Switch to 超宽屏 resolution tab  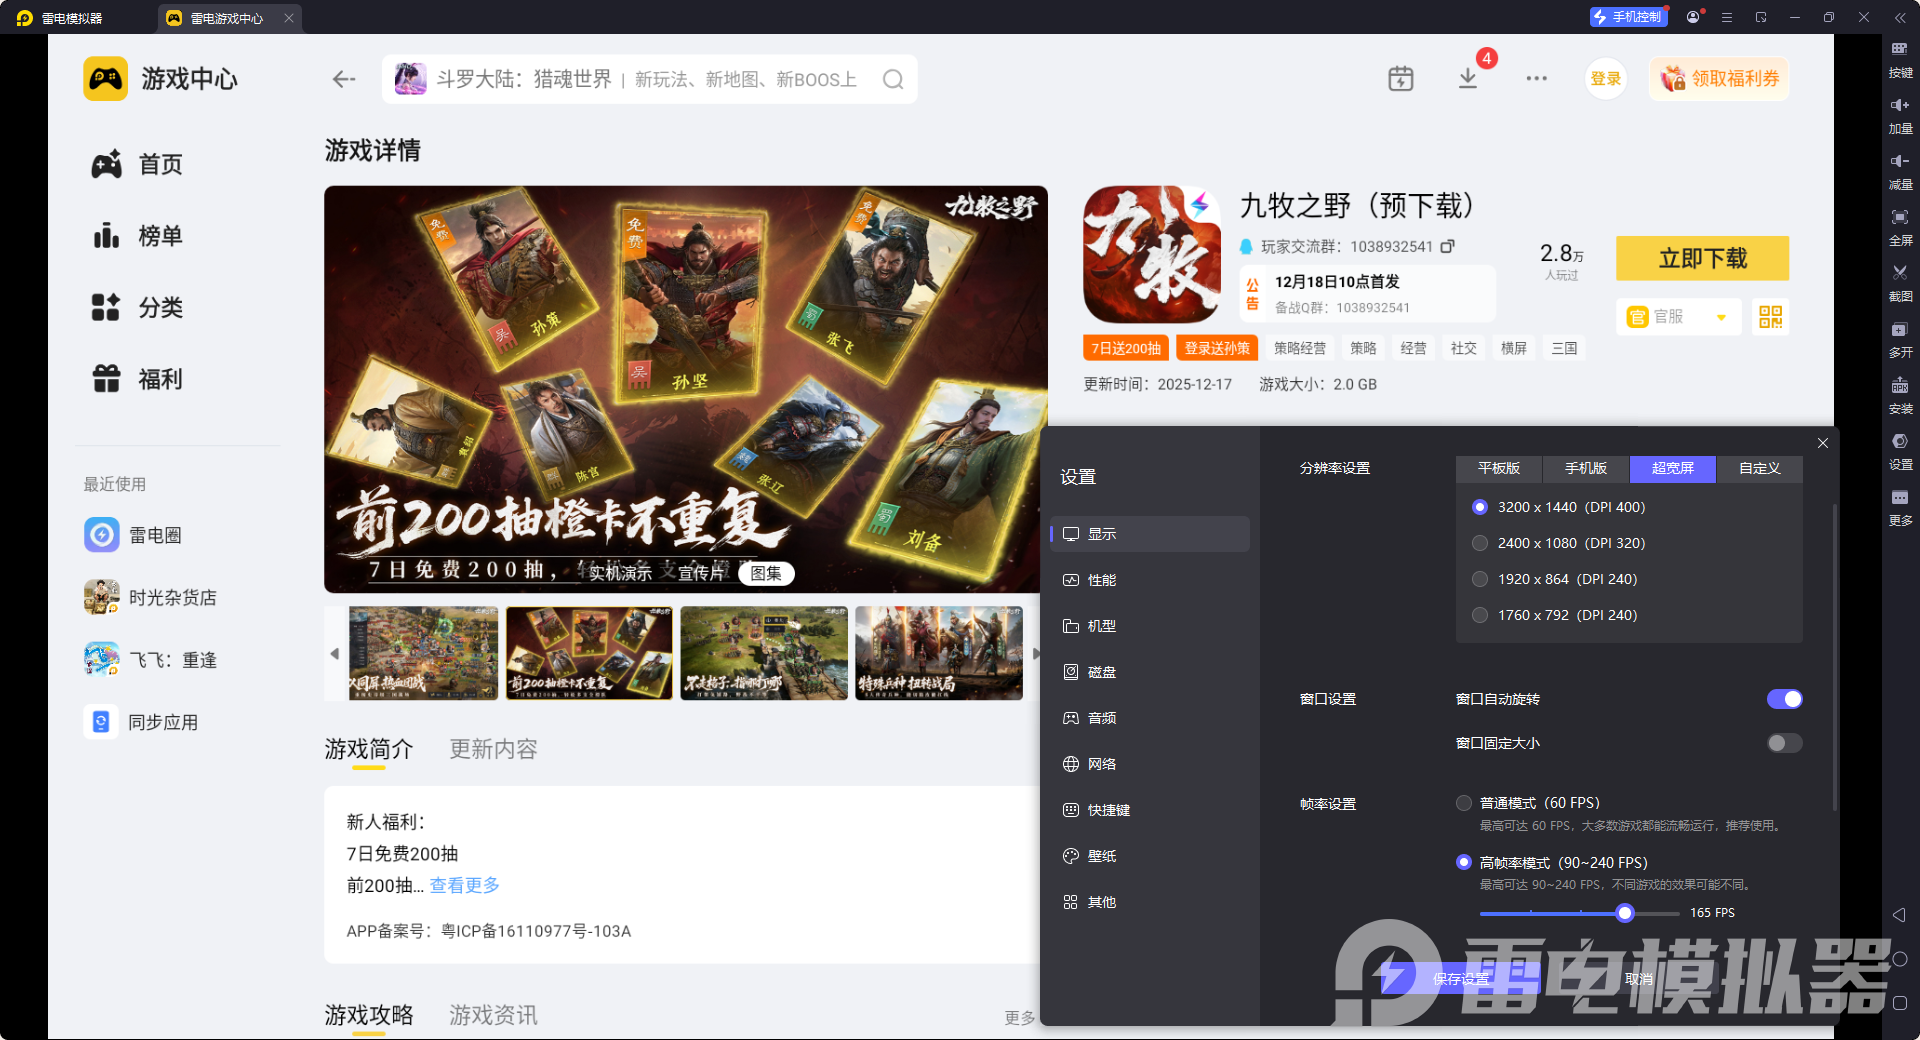(x=1673, y=468)
